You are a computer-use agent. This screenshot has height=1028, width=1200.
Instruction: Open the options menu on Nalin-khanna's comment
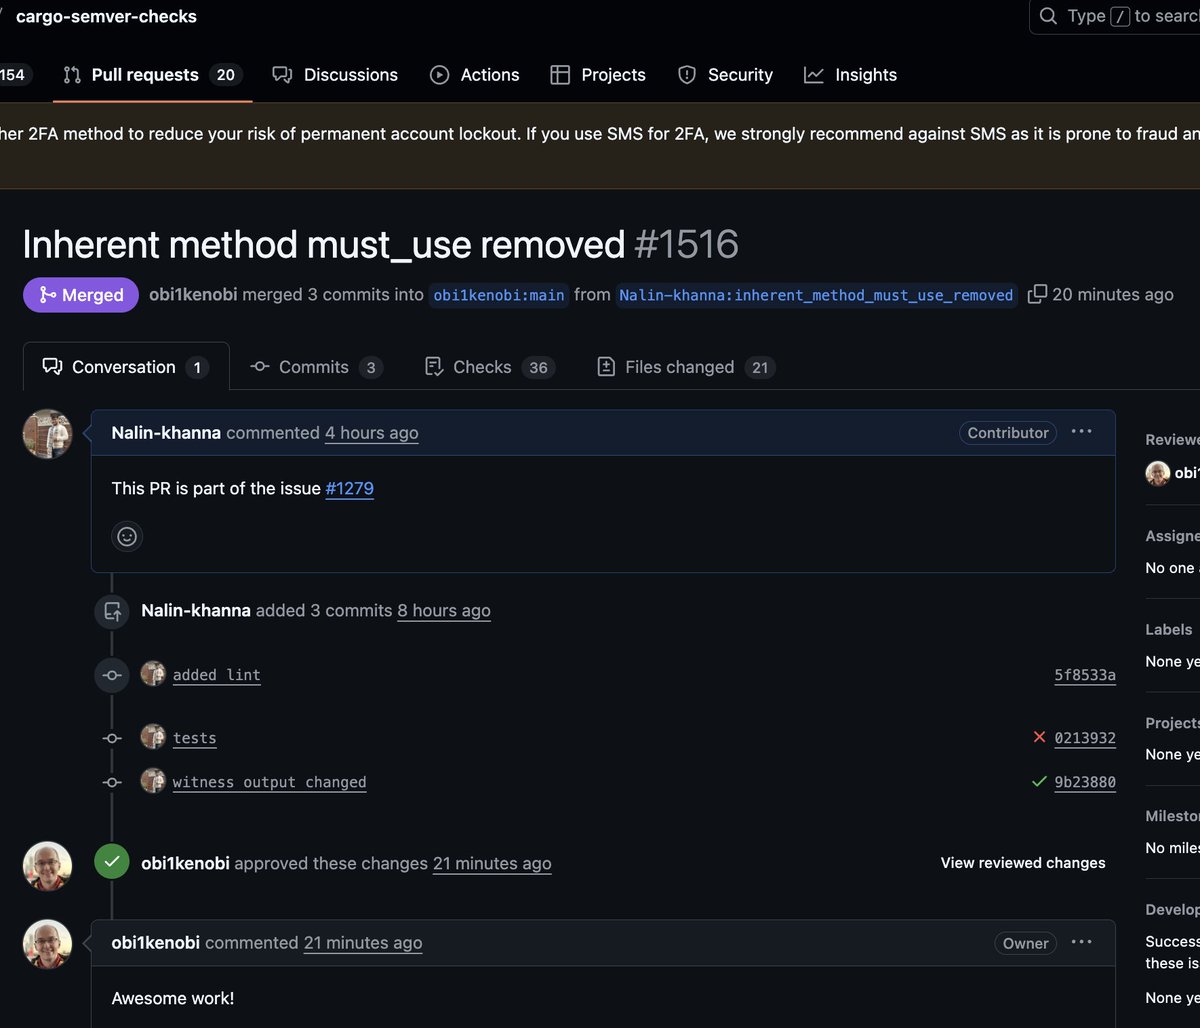pyautogui.click(x=1081, y=432)
